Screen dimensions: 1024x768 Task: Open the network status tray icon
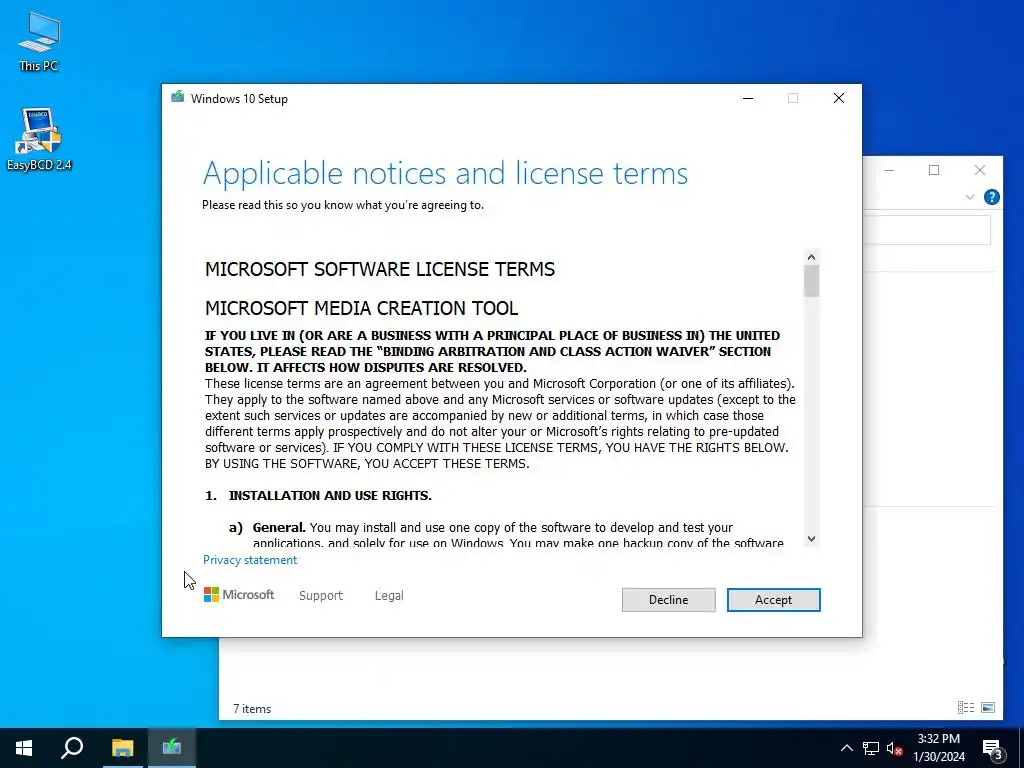[x=871, y=748]
